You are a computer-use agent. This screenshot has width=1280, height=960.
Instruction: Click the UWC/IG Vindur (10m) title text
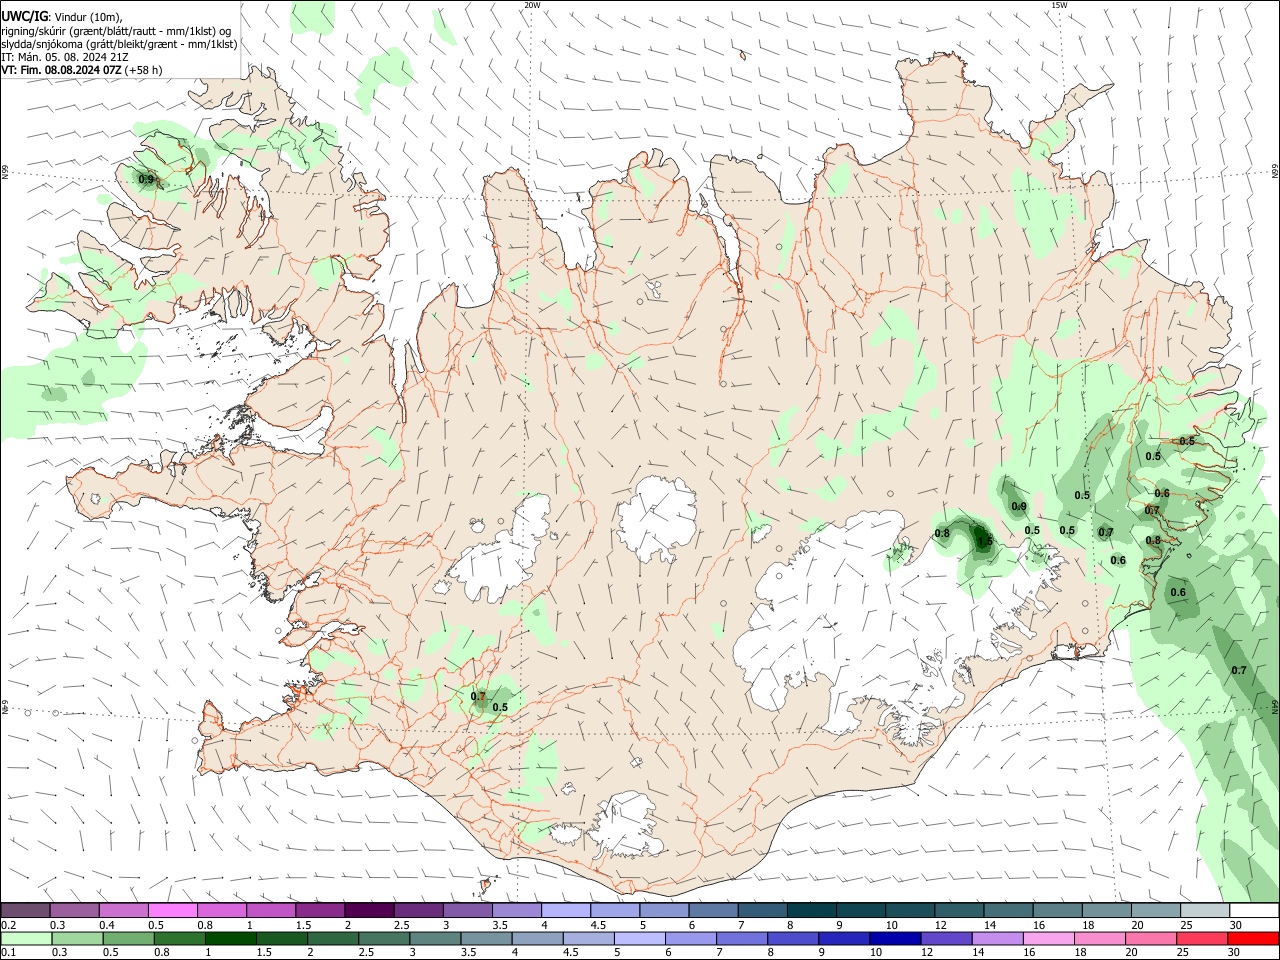[62, 17]
